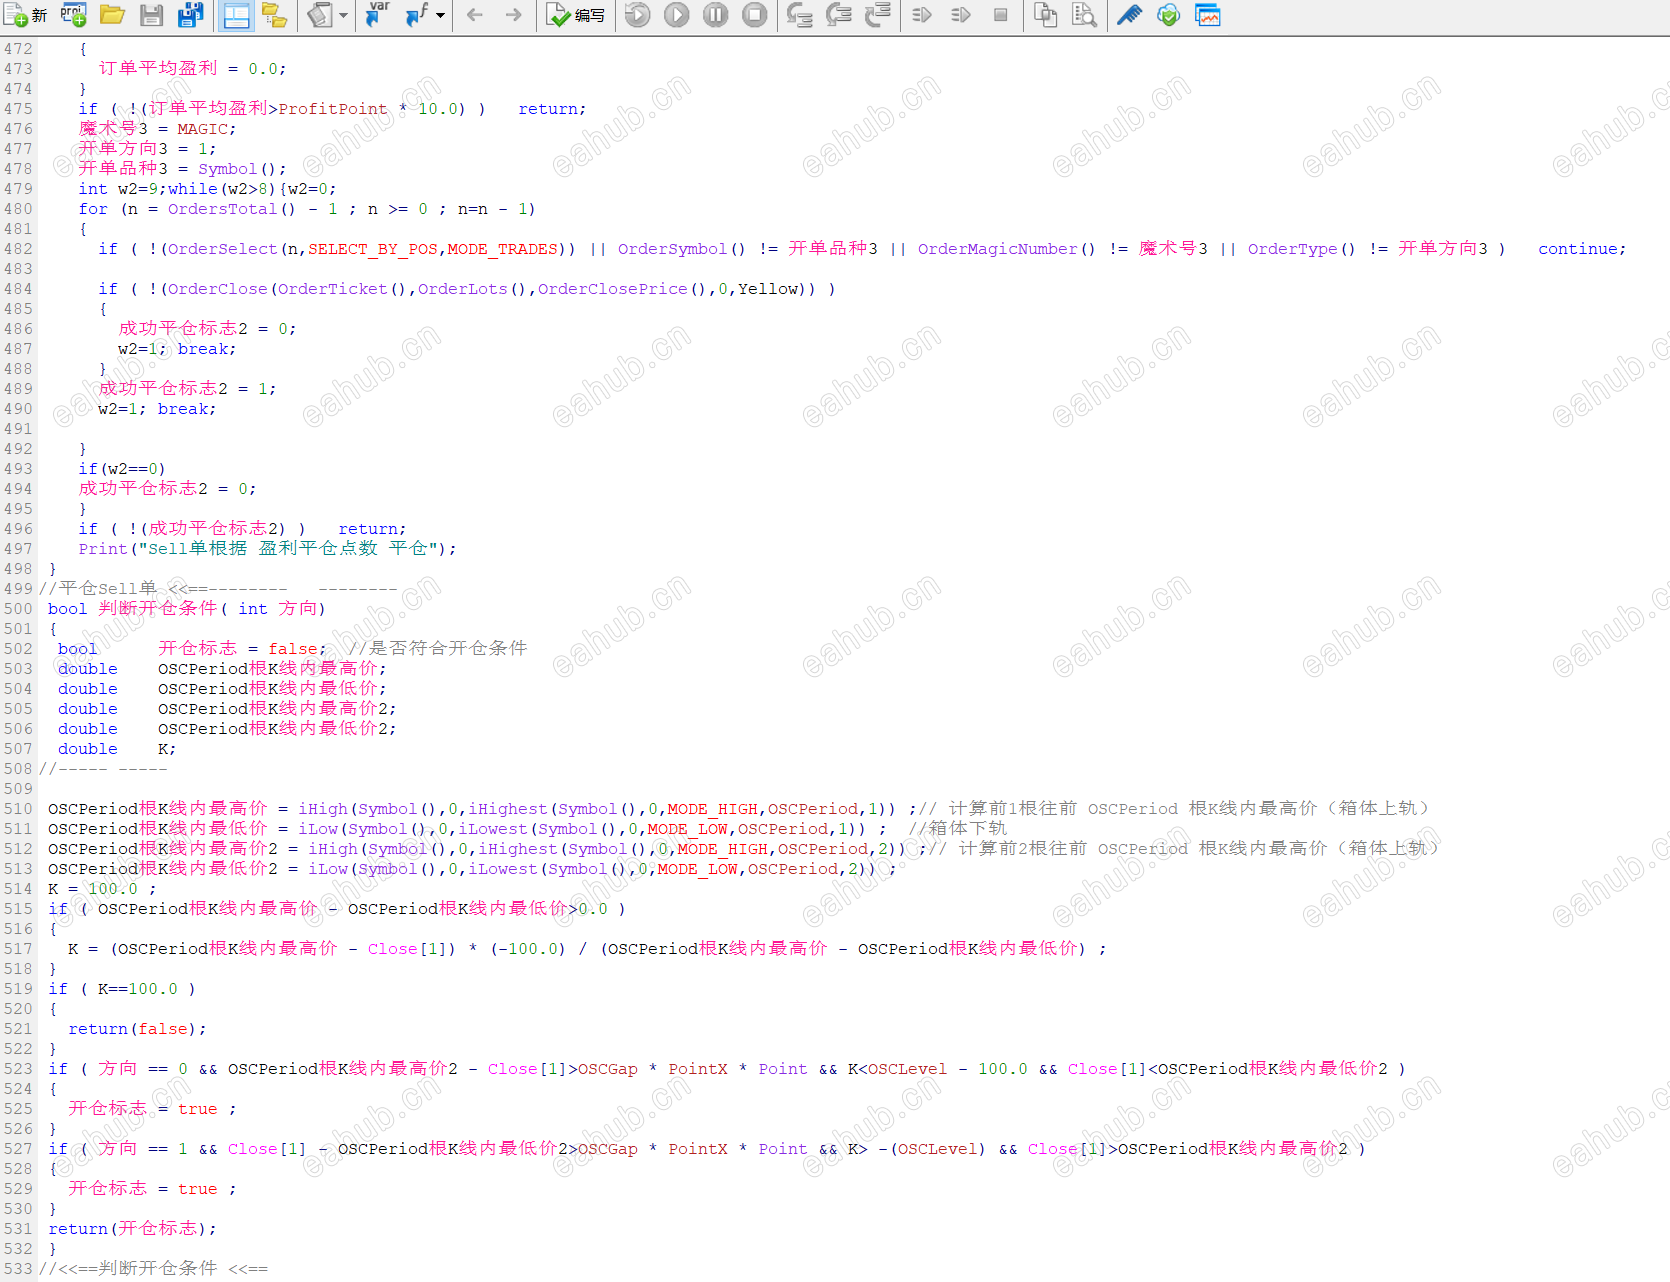The height and width of the screenshot is (1282, 1670).
Task: Click line number 500 in the gutter
Action: click(18, 609)
